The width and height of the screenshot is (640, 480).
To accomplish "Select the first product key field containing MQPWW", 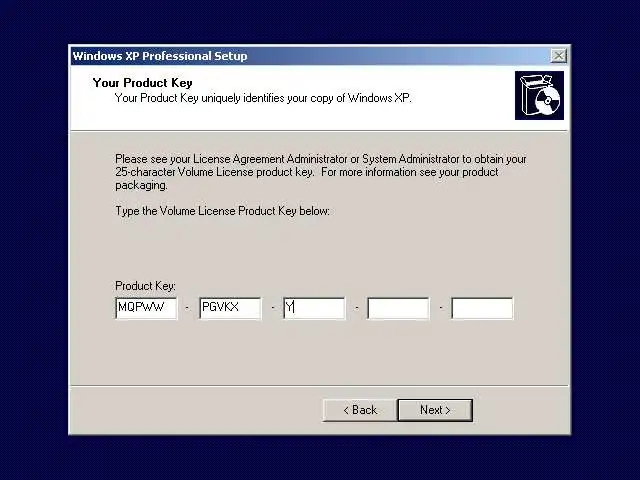I will pyautogui.click(x=146, y=308).
